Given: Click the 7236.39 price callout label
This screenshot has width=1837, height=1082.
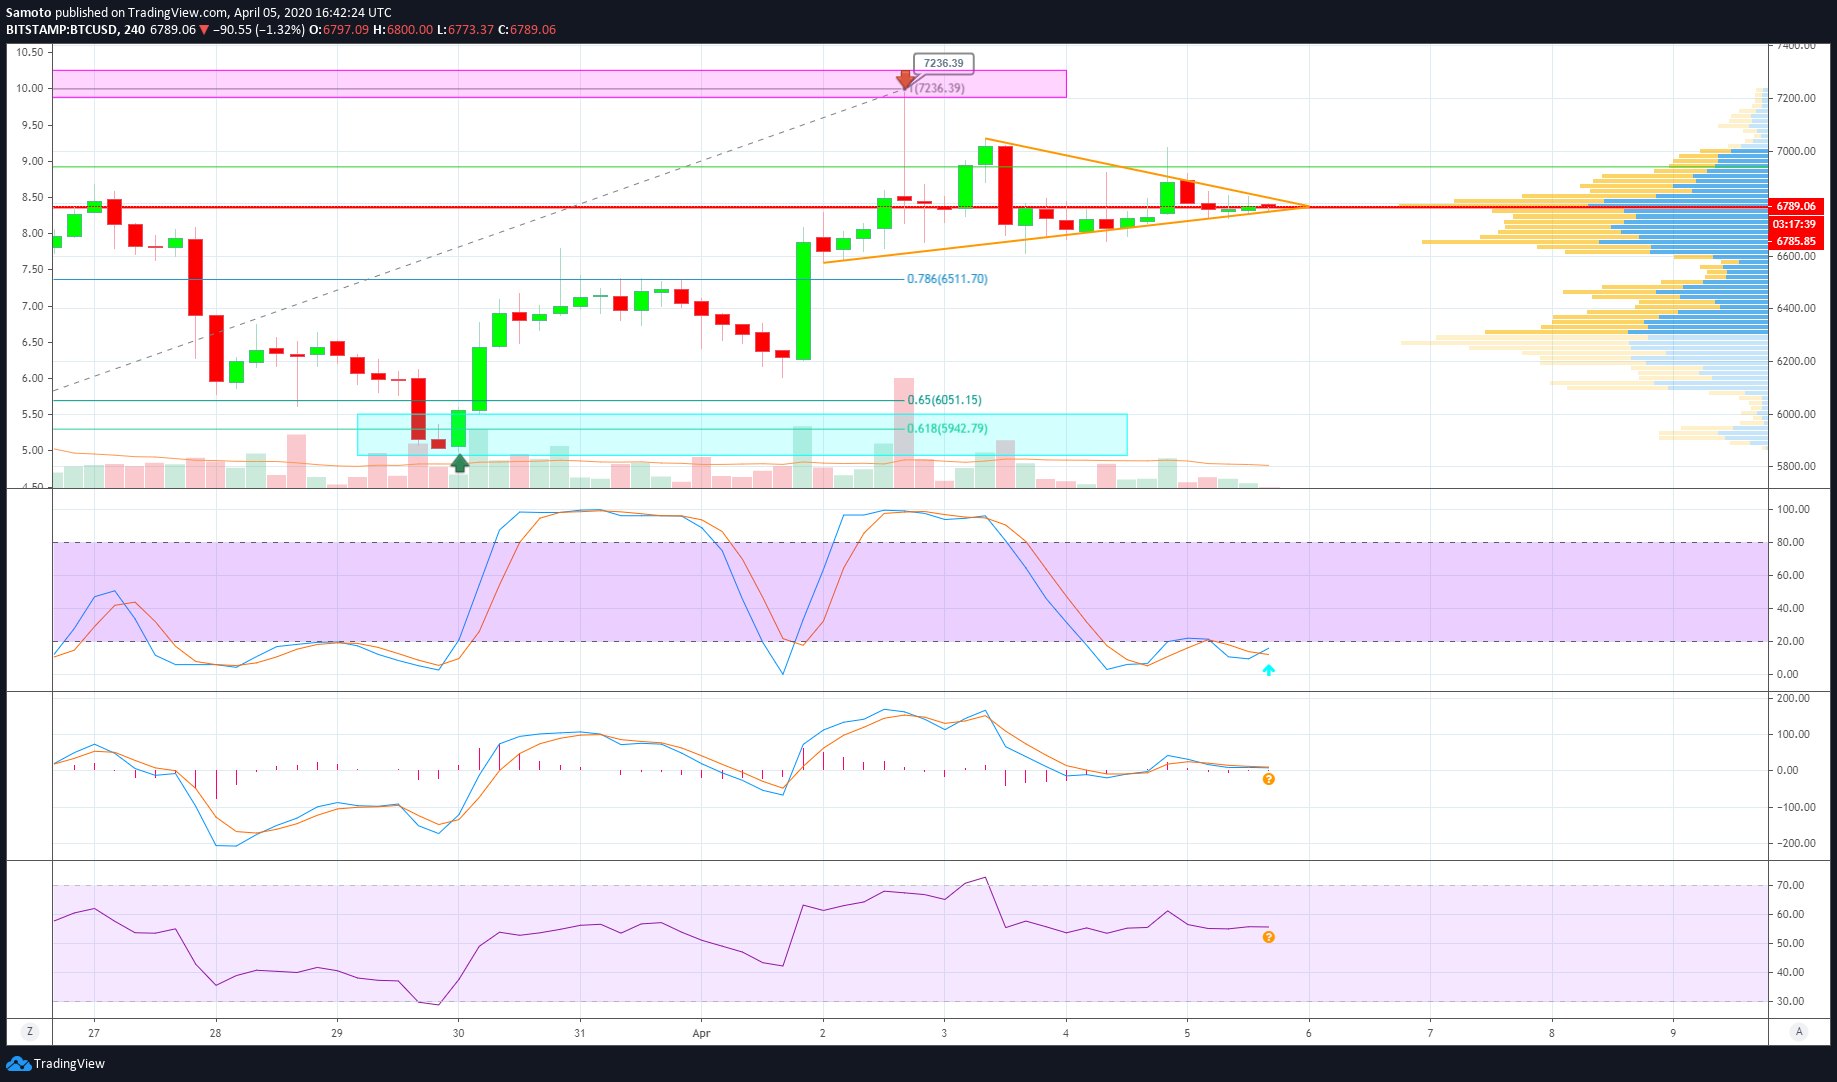Looking at the screenshot, I should (943, 63).
